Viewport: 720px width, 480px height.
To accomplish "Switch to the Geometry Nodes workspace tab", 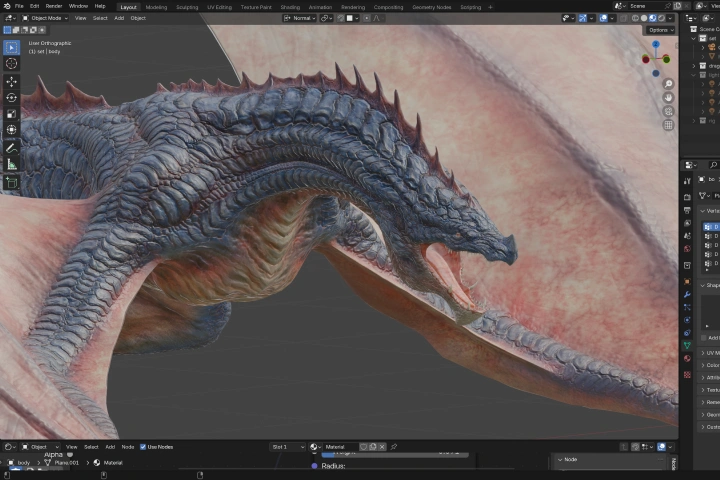I will click(x=432, y=7).
